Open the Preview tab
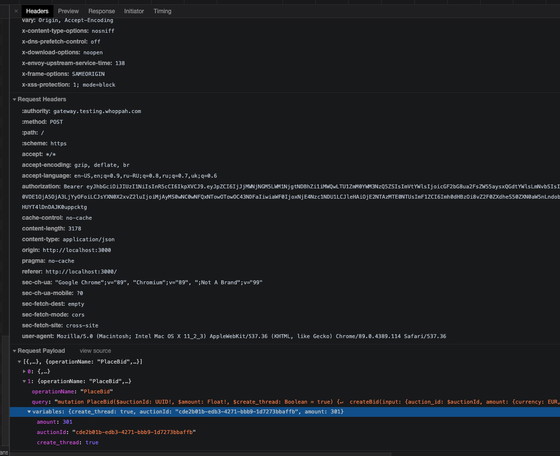Image resolution: width=560 pixels, height=456 pixels. click(68, 11)
